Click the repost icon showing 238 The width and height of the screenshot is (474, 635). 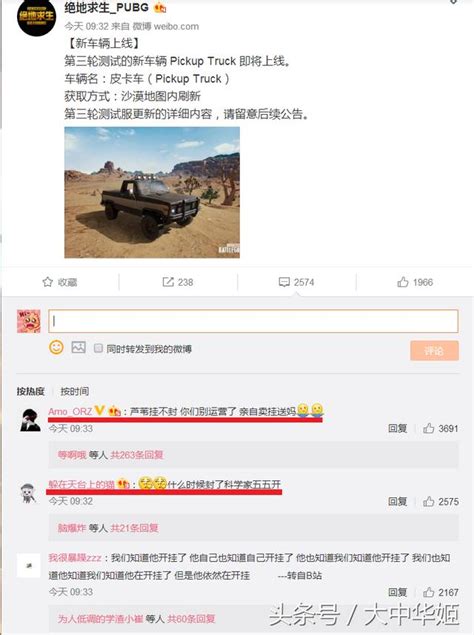pyautogui.click(x=168, y=282)
